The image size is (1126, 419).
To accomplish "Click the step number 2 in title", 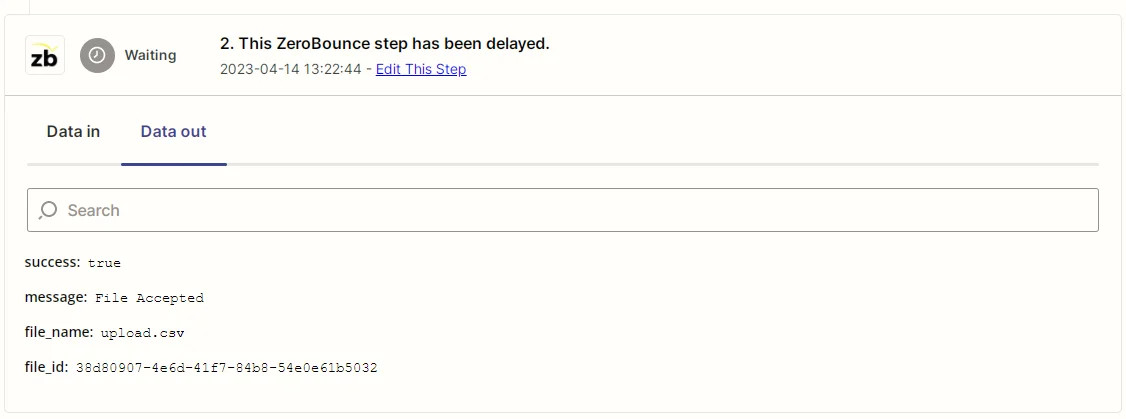I will click(x=226, y=43).
